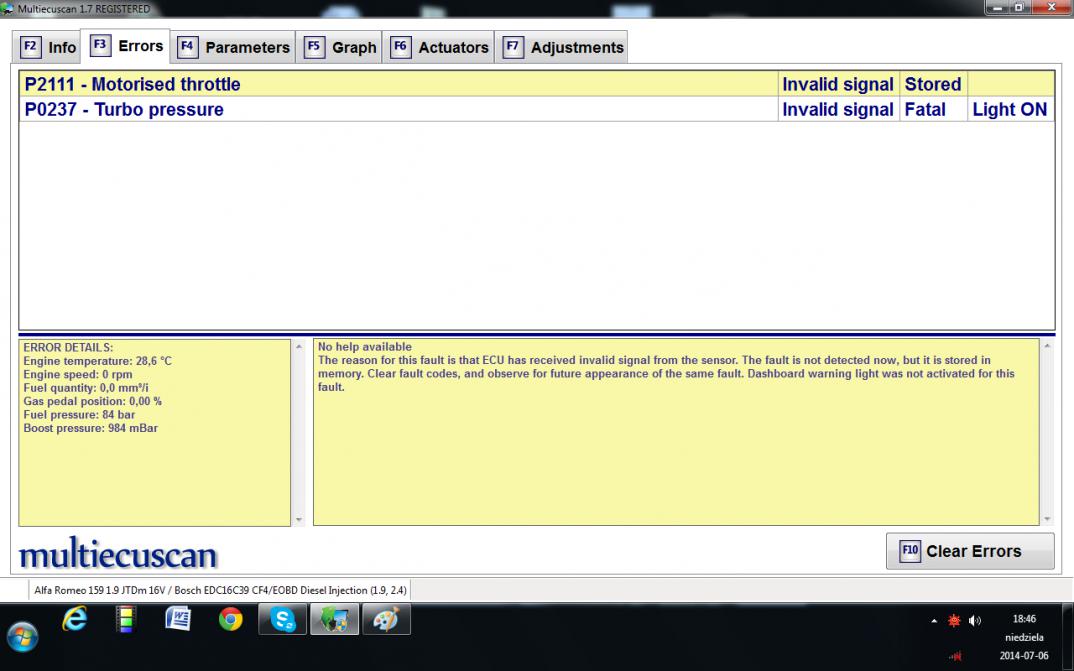Click the Light ON cell

coord(1010,110)
